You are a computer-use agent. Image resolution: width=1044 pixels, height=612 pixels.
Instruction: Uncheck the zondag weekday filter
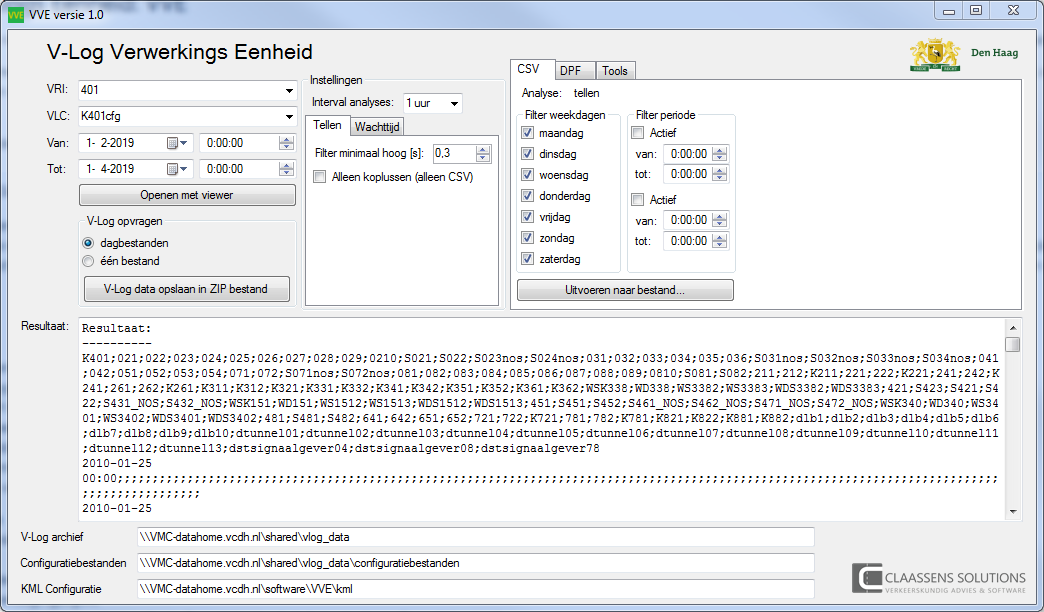coord(527,238)
